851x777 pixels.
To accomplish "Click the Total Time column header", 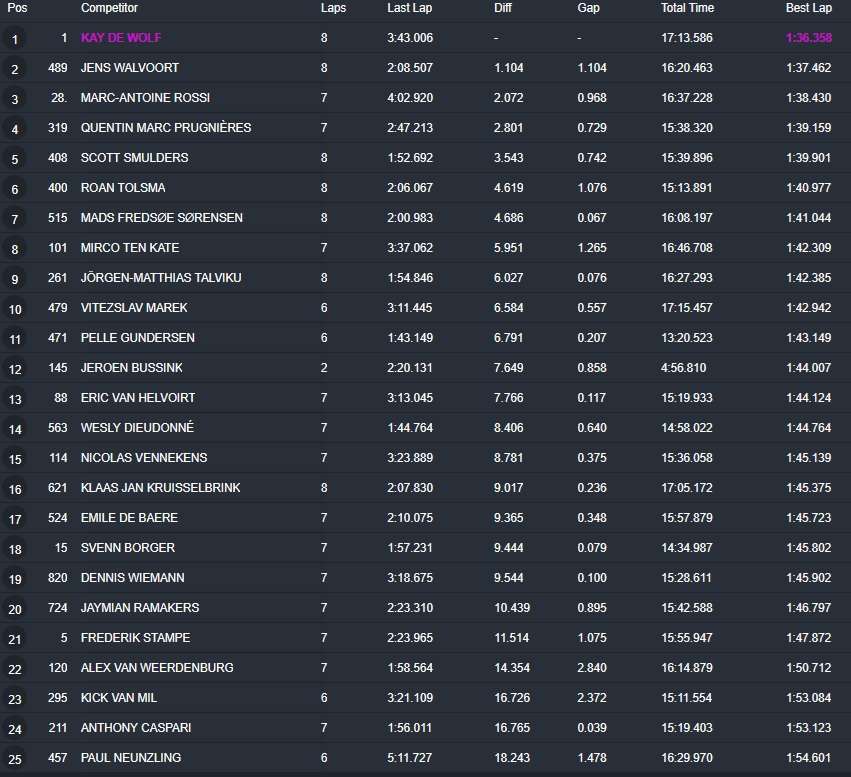I will (687, 8).
